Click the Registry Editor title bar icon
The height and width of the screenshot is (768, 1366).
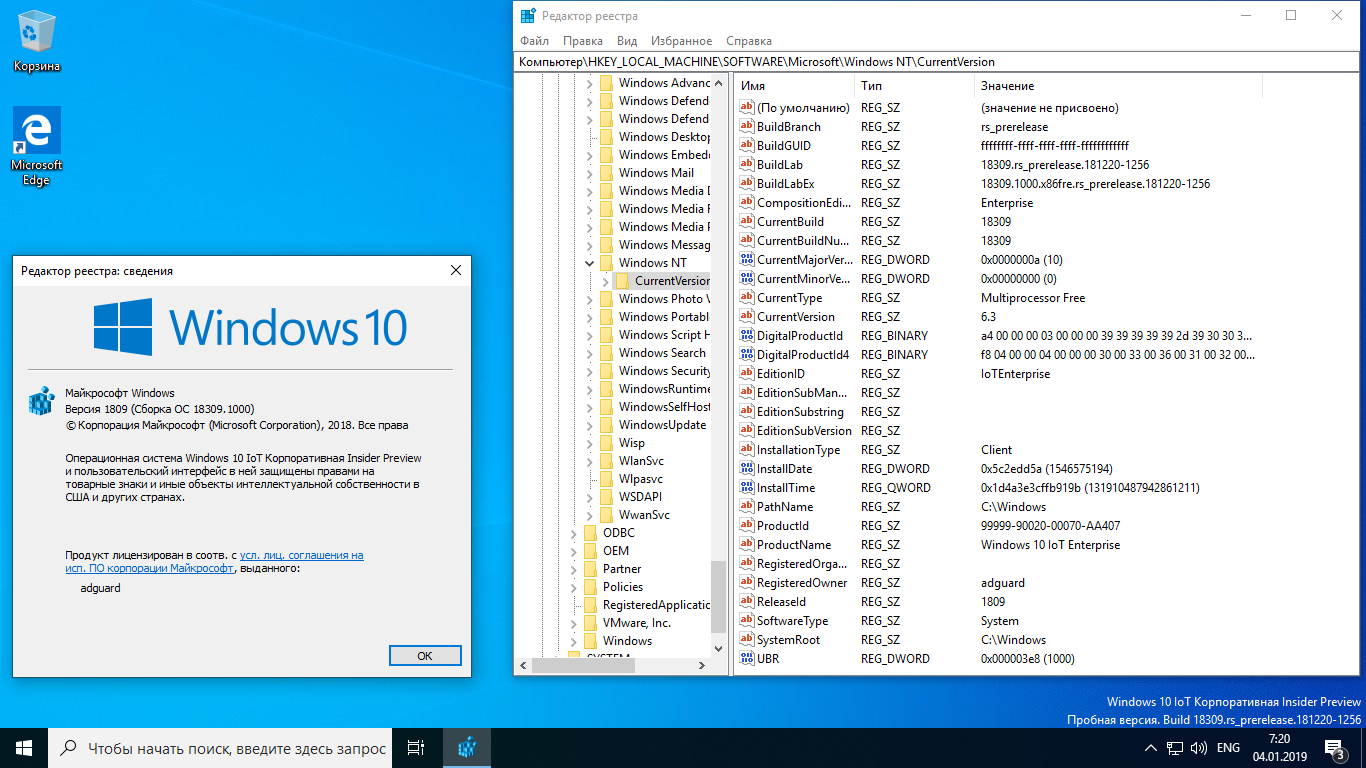[527, 15]
